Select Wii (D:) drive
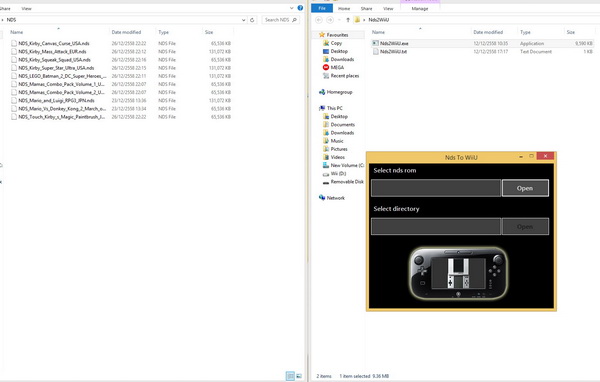The width and height of the screenshot is (600, 382). click(x=338, y=173)
